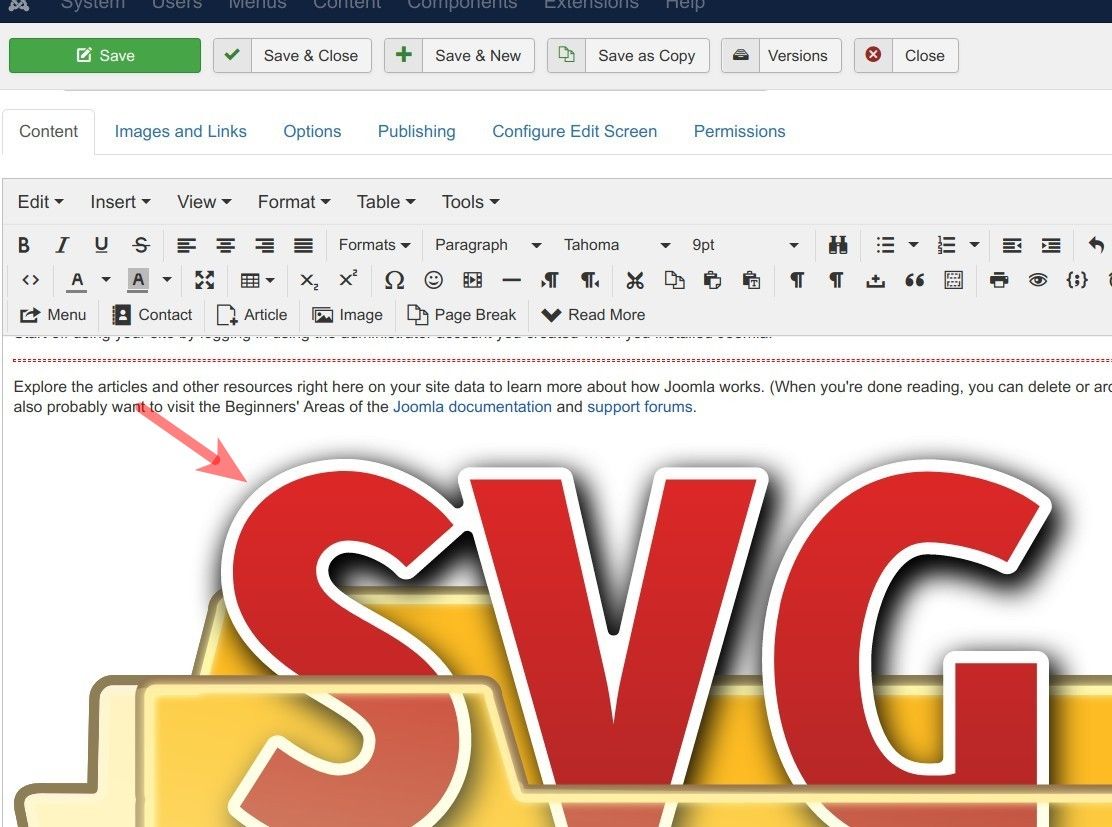Apply background highlight color

tap(138, 280)
